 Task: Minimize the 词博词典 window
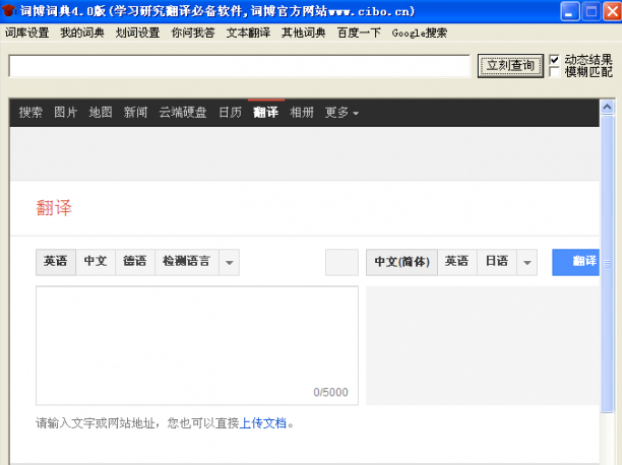point(570,11)
